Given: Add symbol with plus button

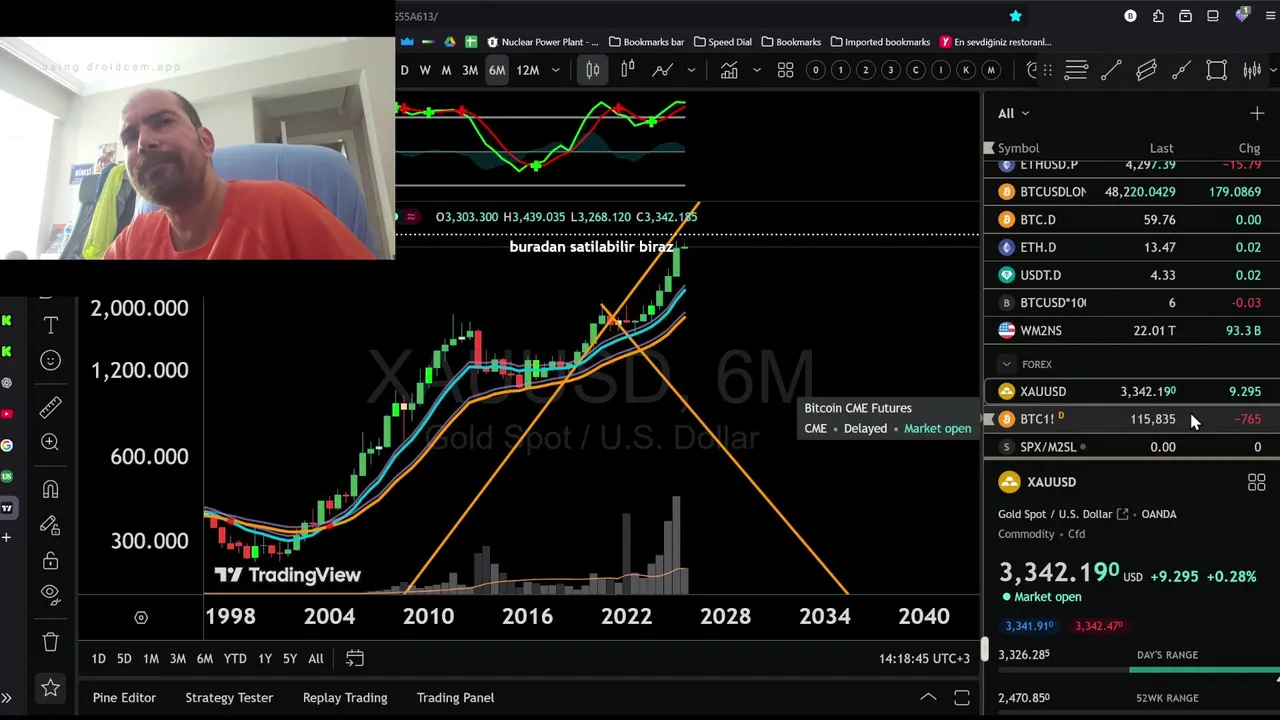Looking at the screenshot, I should point(1257,113).
